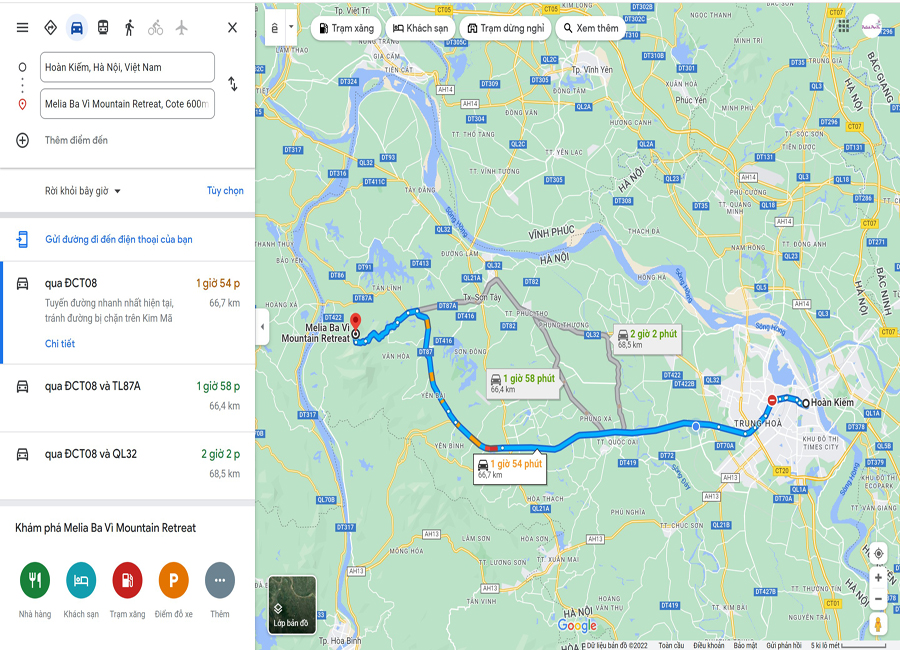Collapse the side panel with arrow tab
Image resolution: width=900 pixels, height=650 pixels.
(262, 327)
